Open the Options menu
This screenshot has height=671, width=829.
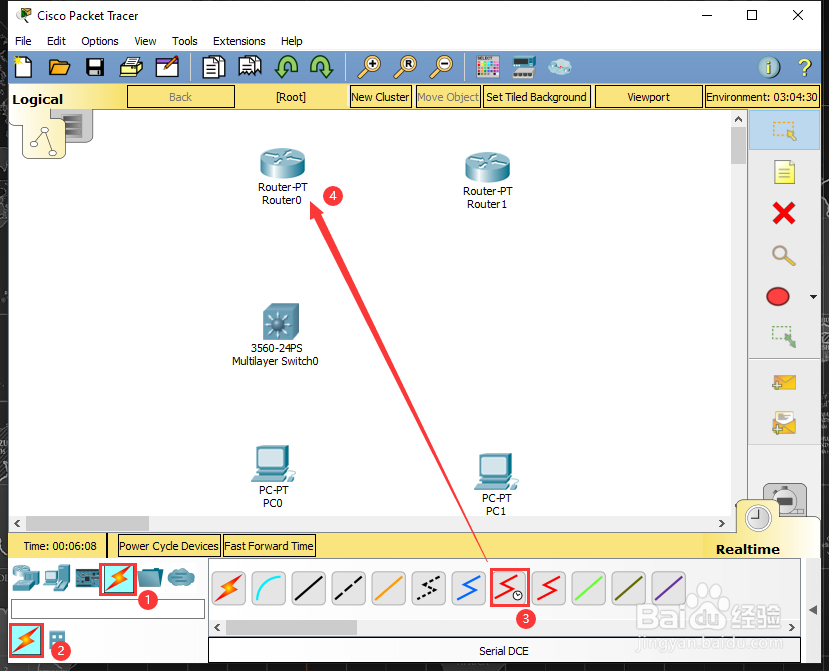tap(100, 41)
